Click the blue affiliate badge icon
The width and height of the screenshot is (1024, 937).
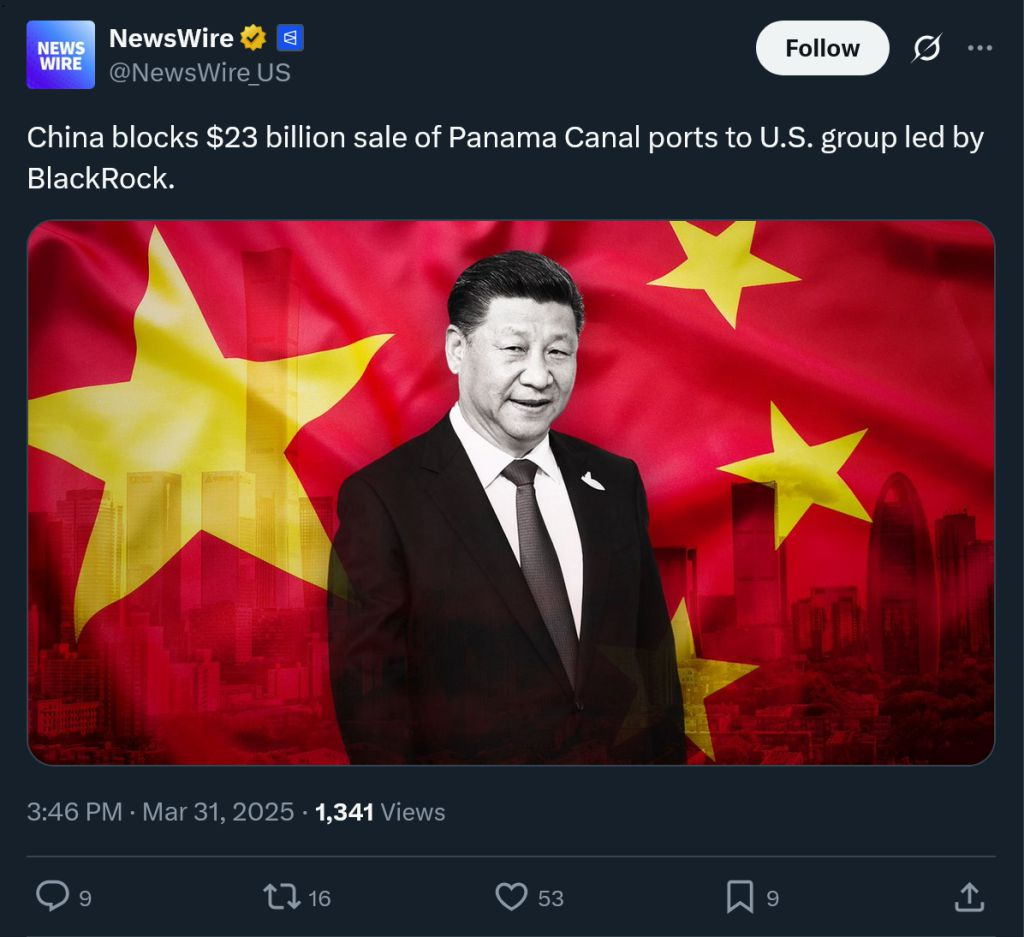[290, 38]
